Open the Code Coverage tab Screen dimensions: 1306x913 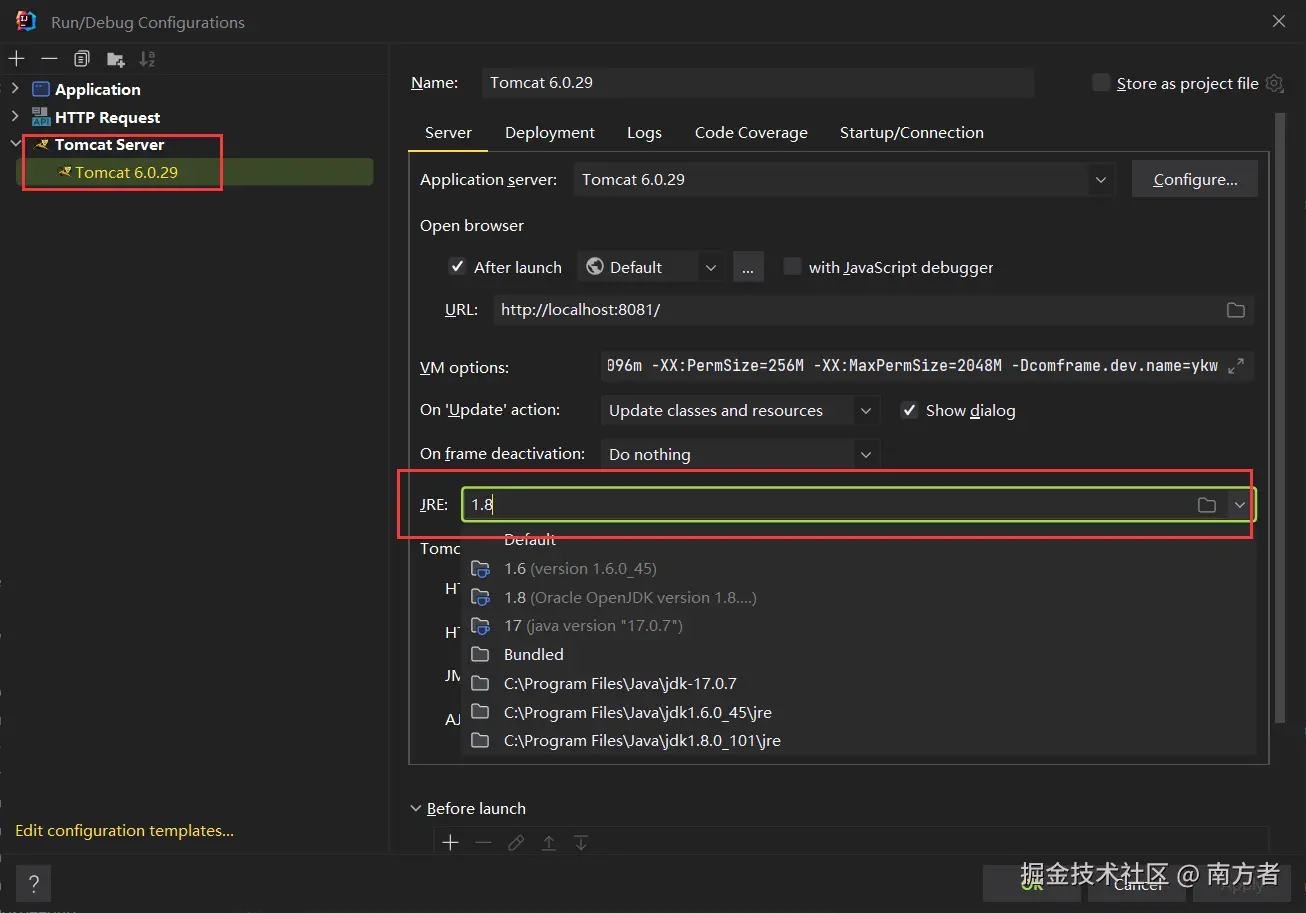tap(751, 132)
